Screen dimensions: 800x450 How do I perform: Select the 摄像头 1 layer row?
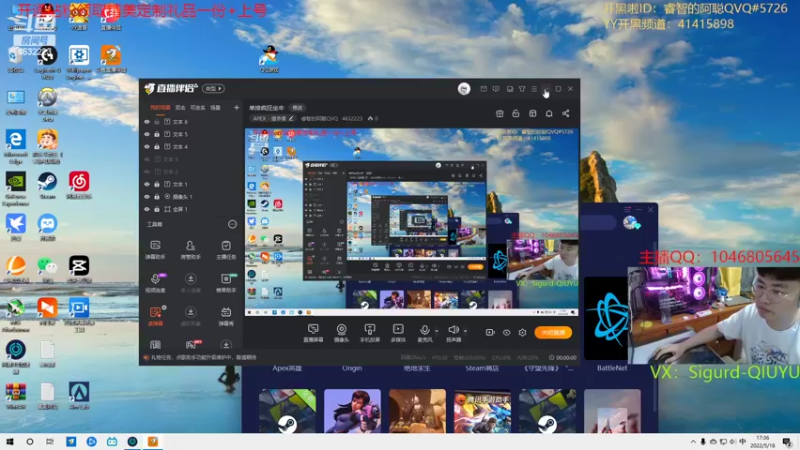pyautogui.click(x=190, y=196)
